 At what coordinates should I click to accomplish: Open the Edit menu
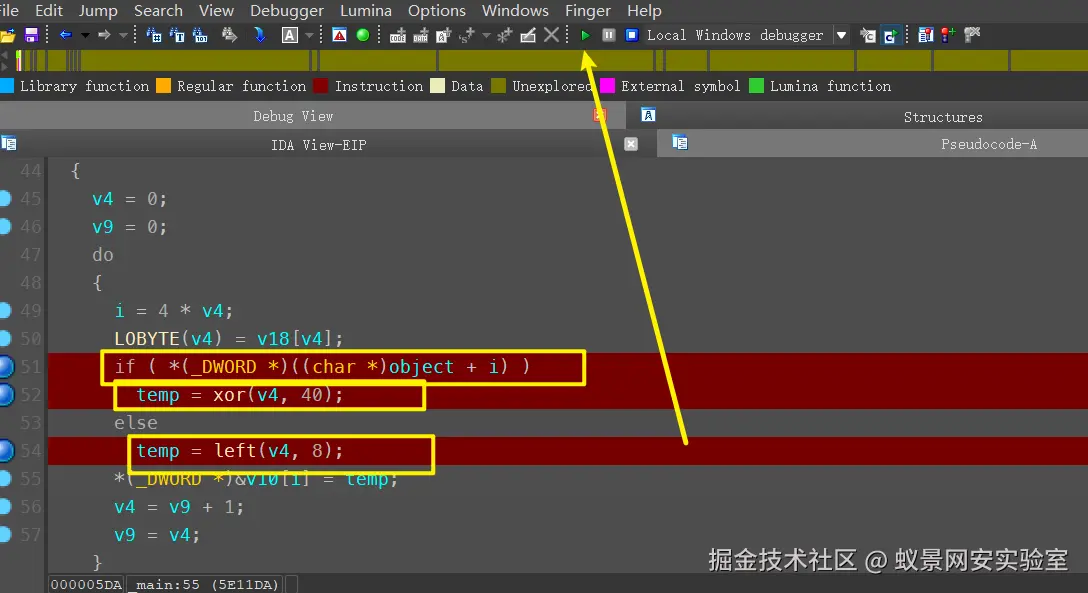pyautogui.click(x=49, y=10)
